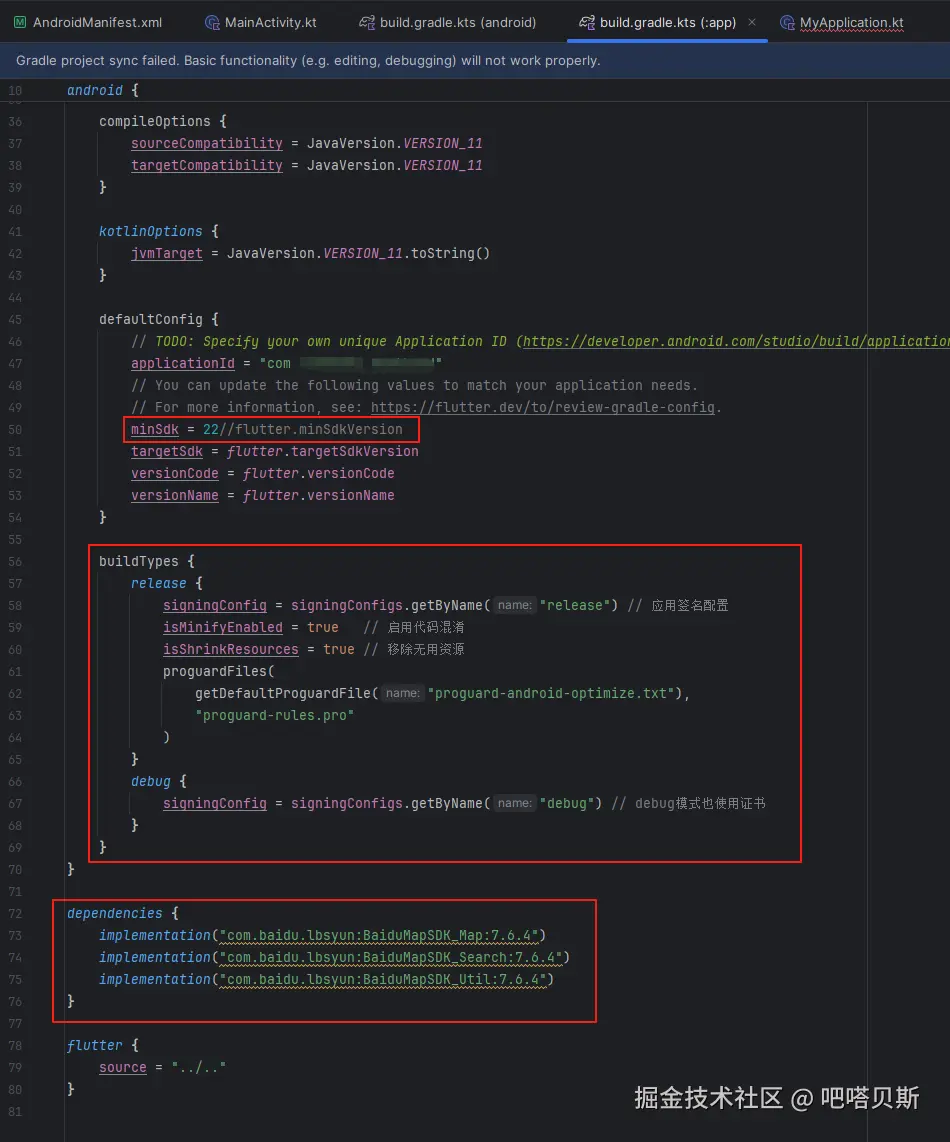Click 'kotlinOptions {' on line 41
This screenshot has width=950, height=1142.
point(159,231)
